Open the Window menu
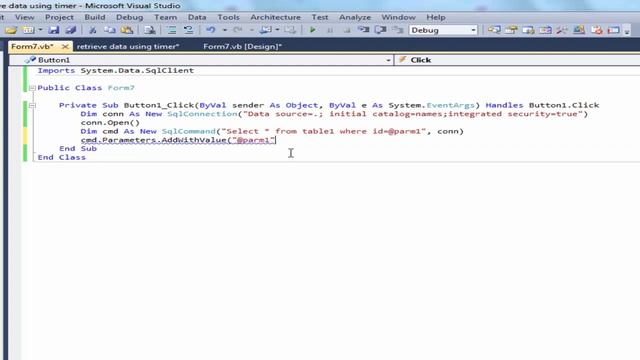 (x=398, y=17)
